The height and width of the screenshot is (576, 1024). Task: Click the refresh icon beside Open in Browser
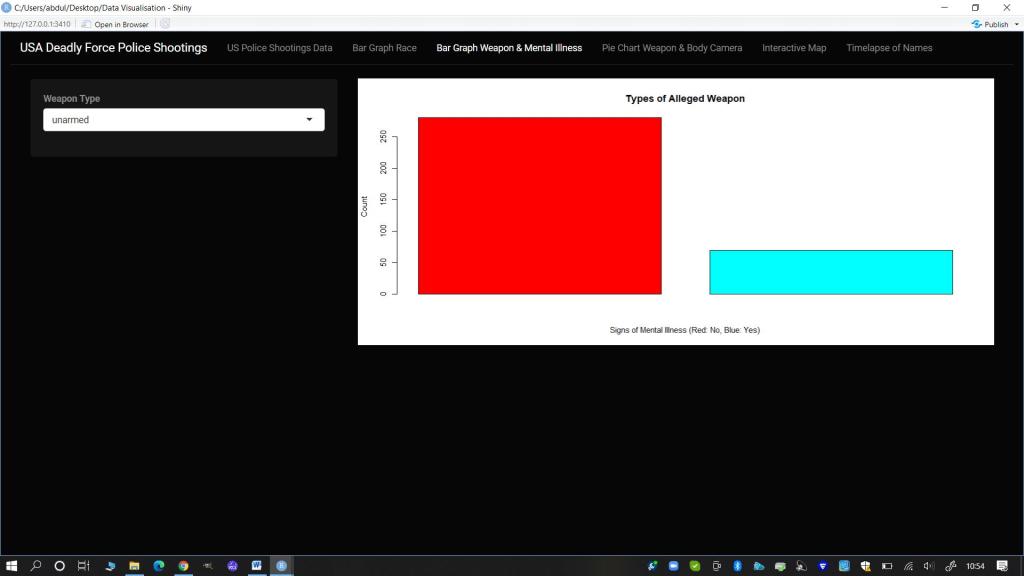click(x=165, y=24)
